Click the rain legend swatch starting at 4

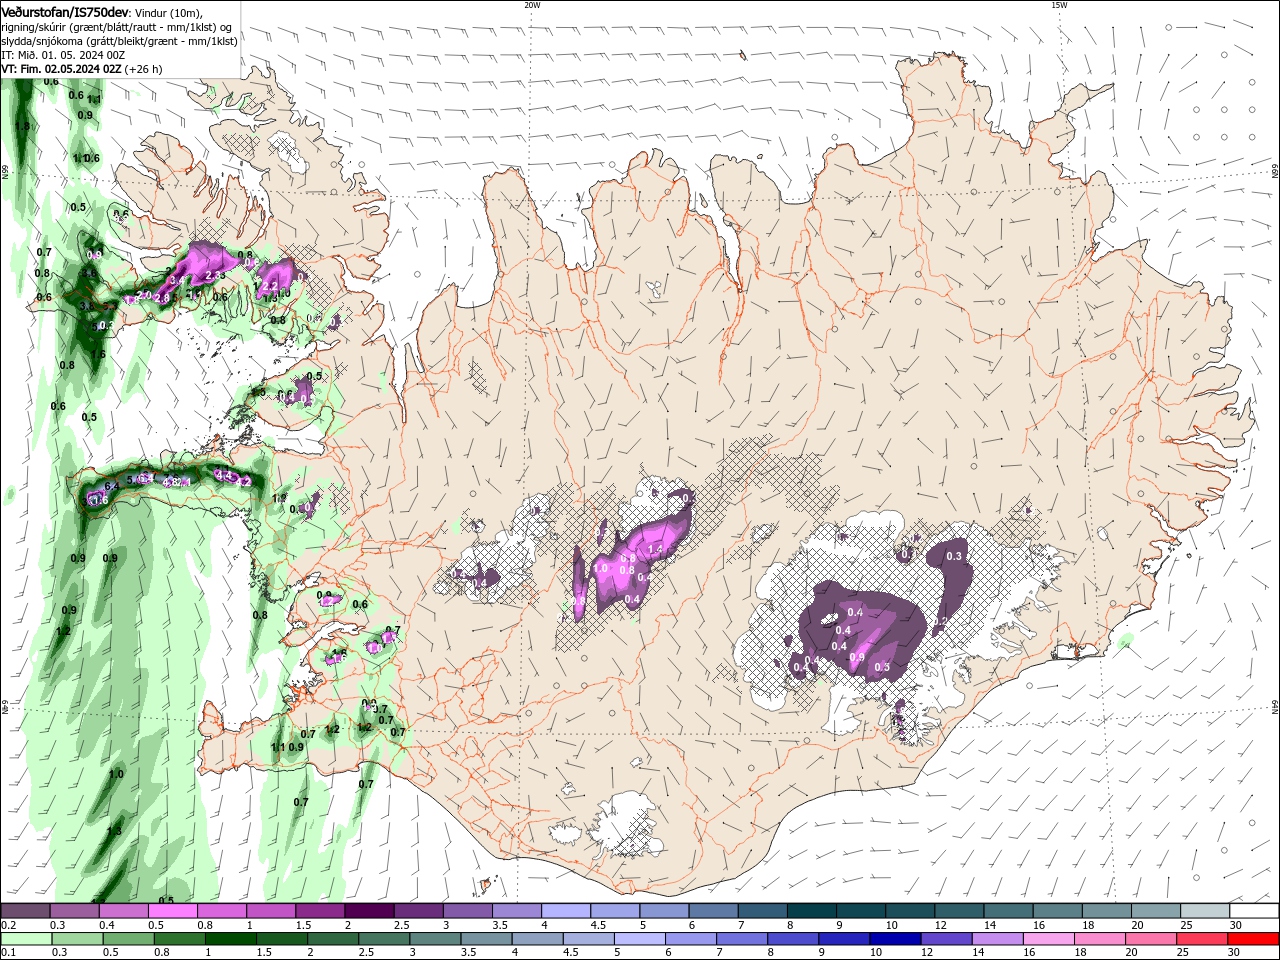(x=537, y=939)
